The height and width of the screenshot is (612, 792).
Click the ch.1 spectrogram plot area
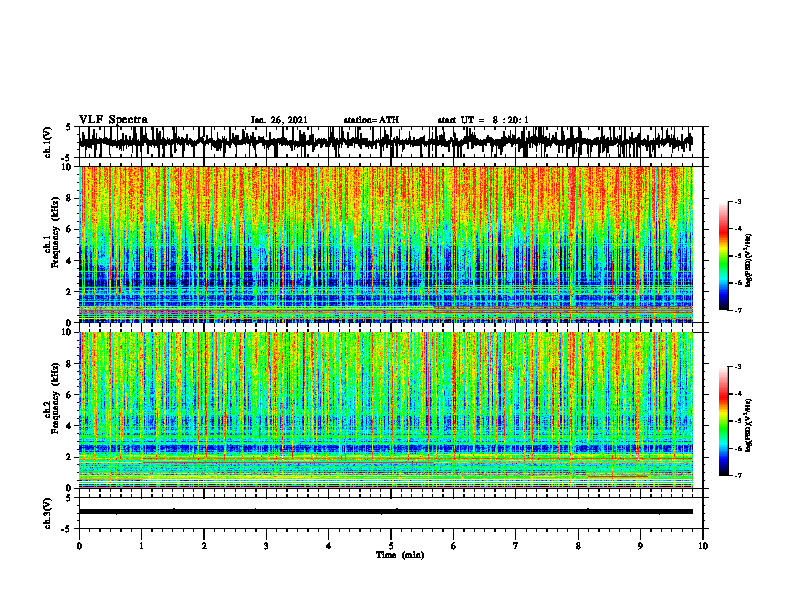click(x=385, y=244)
